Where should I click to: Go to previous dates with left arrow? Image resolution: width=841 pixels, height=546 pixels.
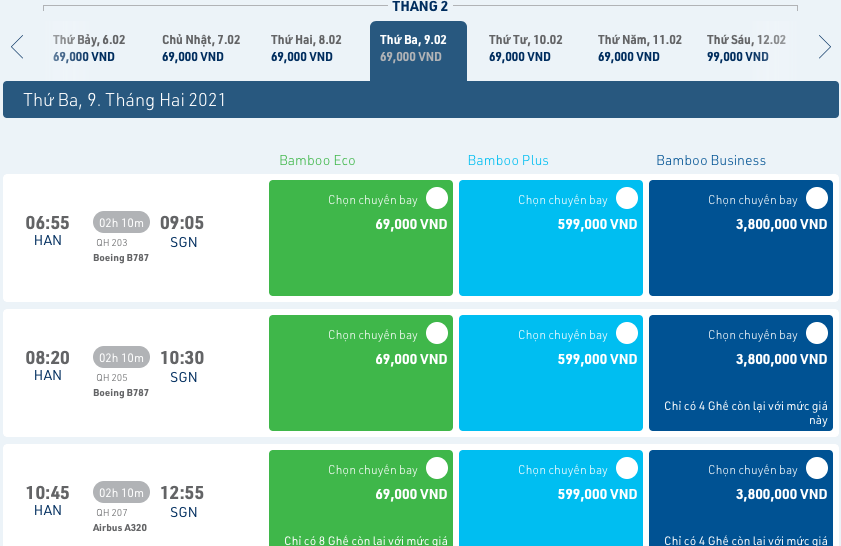point(17,47)
